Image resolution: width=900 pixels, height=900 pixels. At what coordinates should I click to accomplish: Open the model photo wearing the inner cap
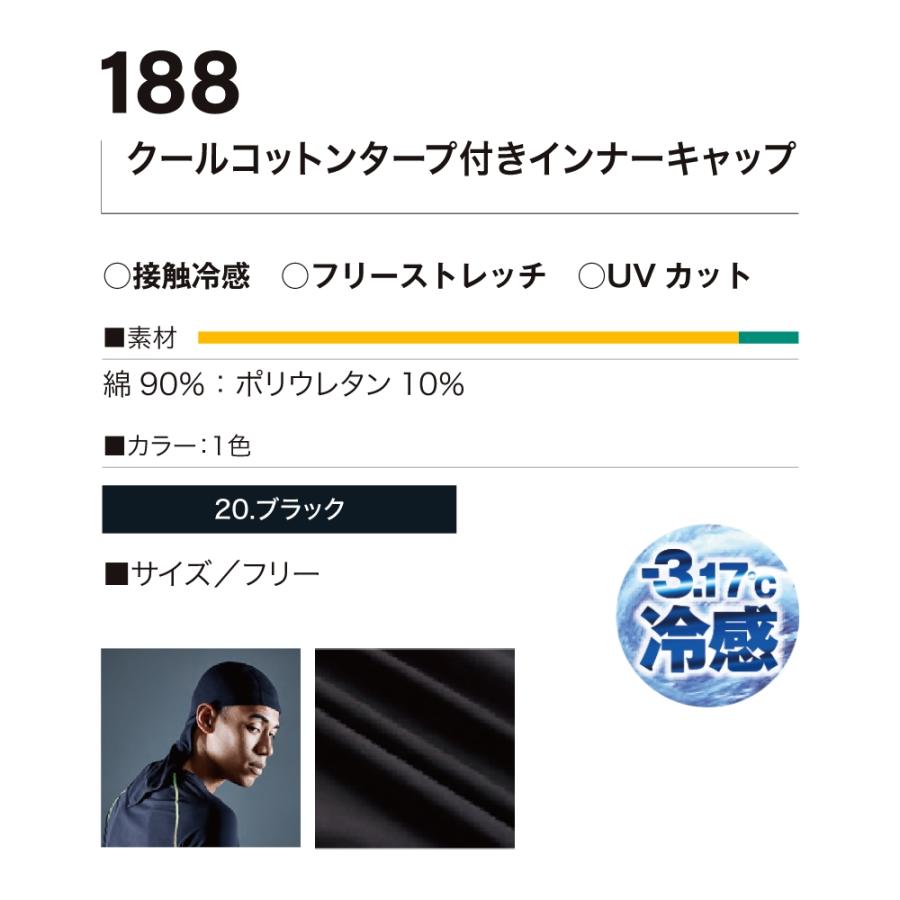pyautogui.click(x=201, y=748)
